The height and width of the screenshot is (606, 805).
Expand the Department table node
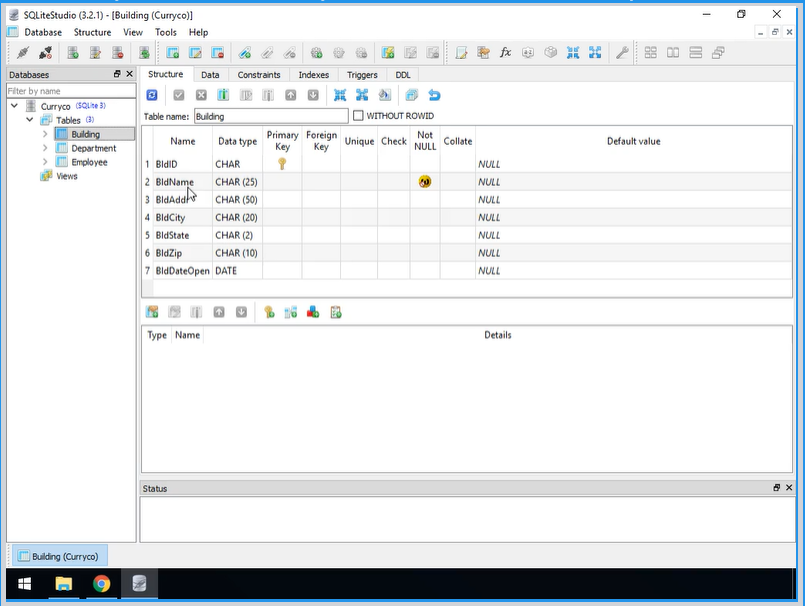[47, 147]
